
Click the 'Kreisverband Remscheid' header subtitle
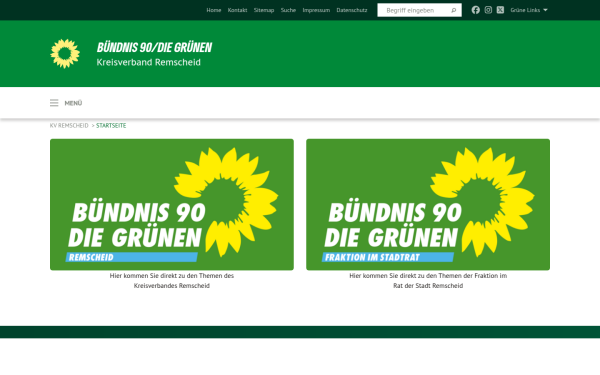tap(148, 62)
